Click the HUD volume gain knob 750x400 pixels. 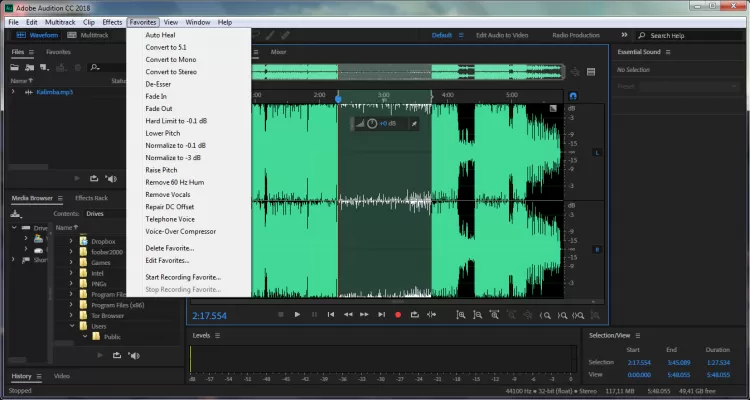(372, 123)
